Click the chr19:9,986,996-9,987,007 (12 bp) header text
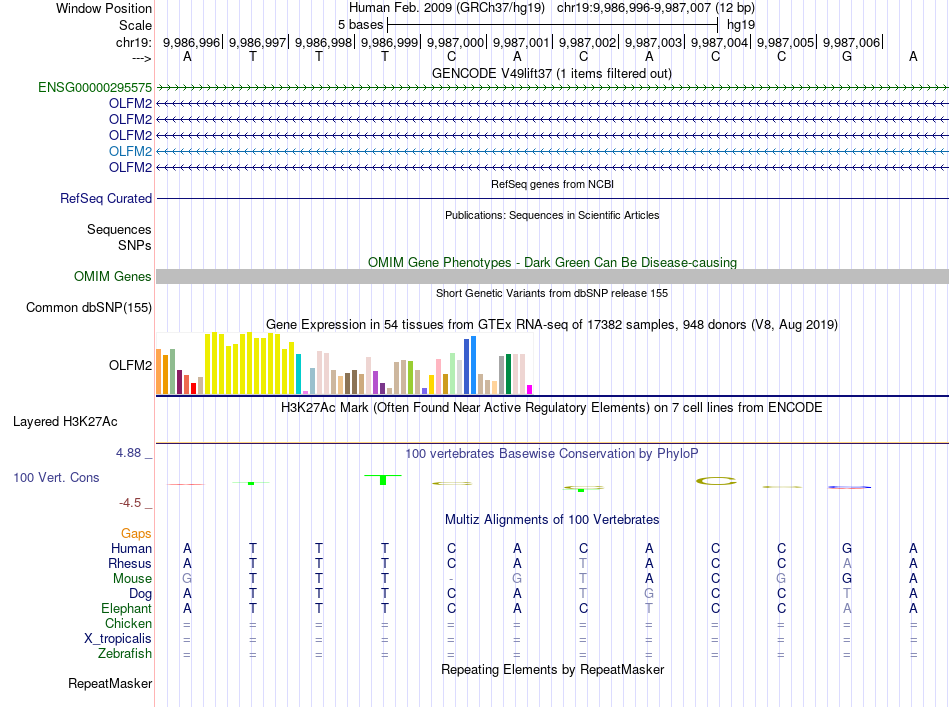Image resolution: width=950 pixels, height=707 pixels. pyautogui.click(x=656, y=8)
